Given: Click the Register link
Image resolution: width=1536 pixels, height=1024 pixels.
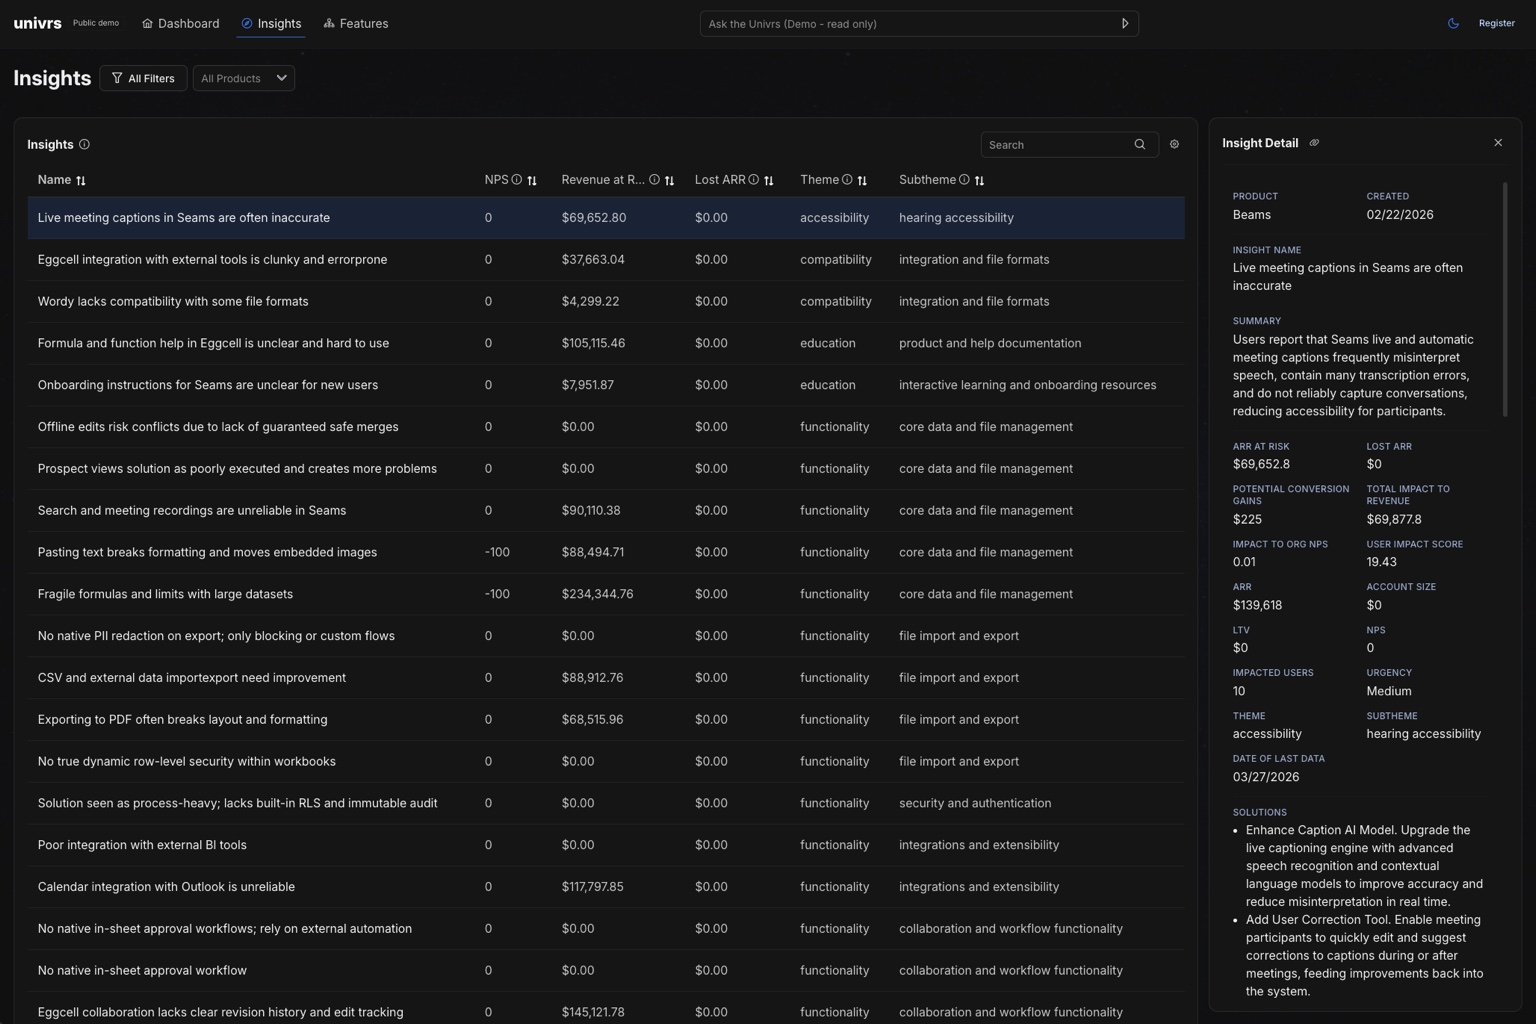Looking at the screenshot, I should 1496,23.
